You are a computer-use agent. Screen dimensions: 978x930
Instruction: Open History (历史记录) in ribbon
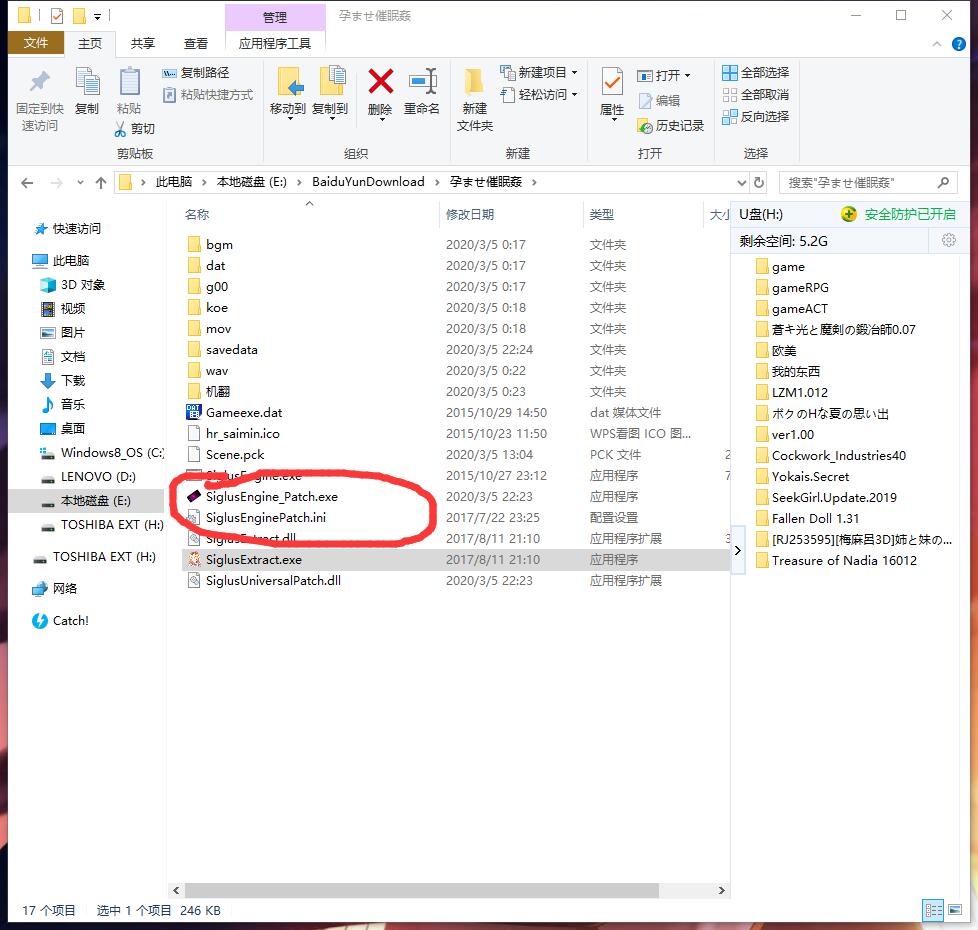pos(671,125)
